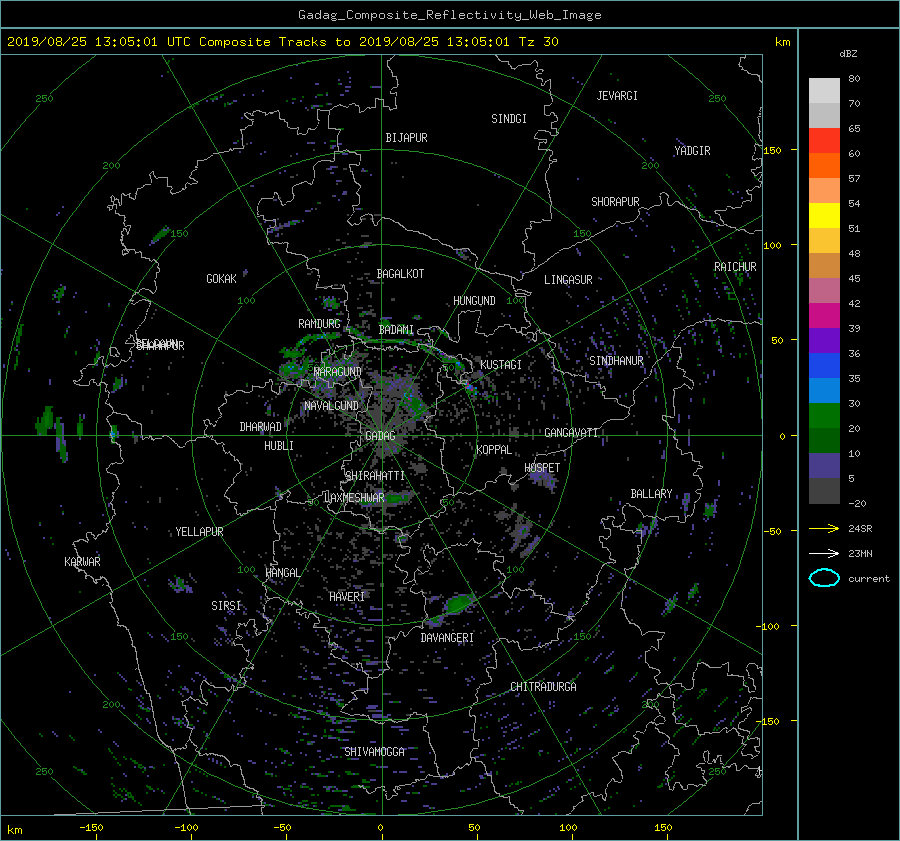Click the GANGAVATI city label
The width and height of the screenshot is (900, 841).
point(571,432)
